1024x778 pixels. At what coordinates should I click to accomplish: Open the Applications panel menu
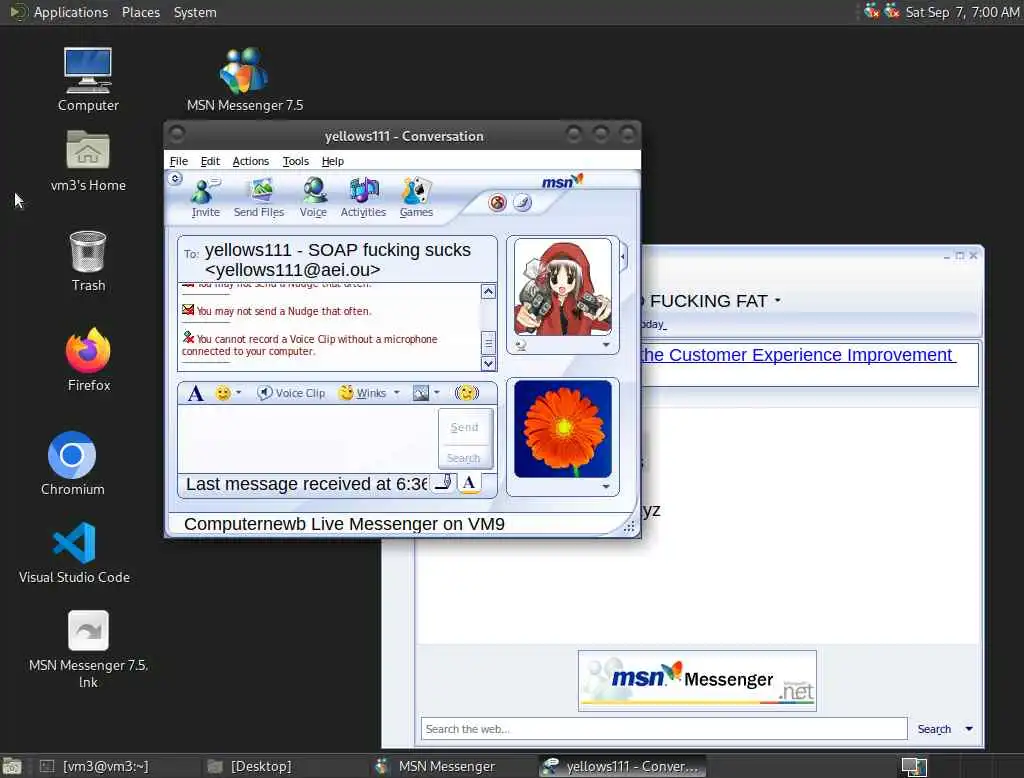(71, 12)
